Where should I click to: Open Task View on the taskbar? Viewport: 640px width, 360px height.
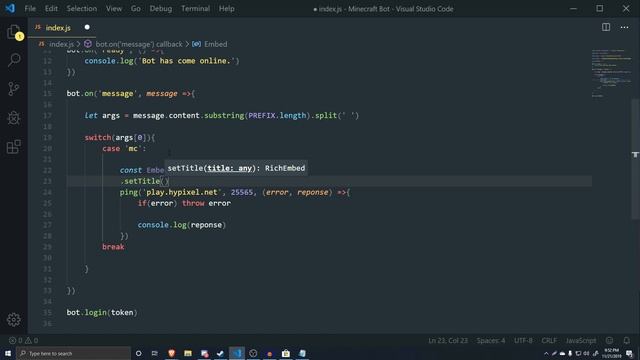155,353
